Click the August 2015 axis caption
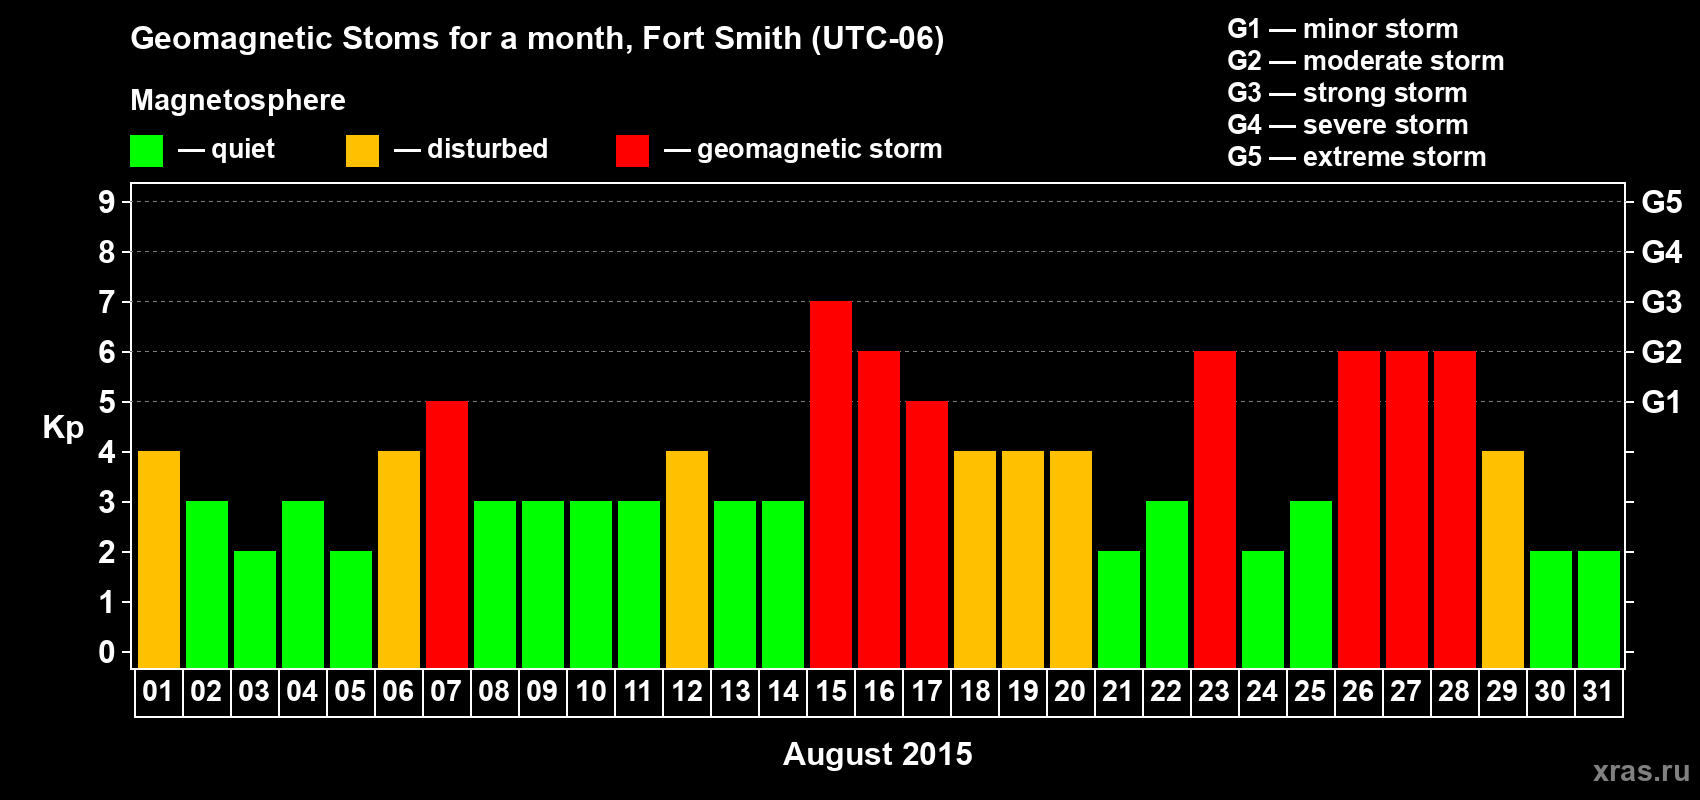The width and height of the screenshot is (1700, 800). (877, 754)
